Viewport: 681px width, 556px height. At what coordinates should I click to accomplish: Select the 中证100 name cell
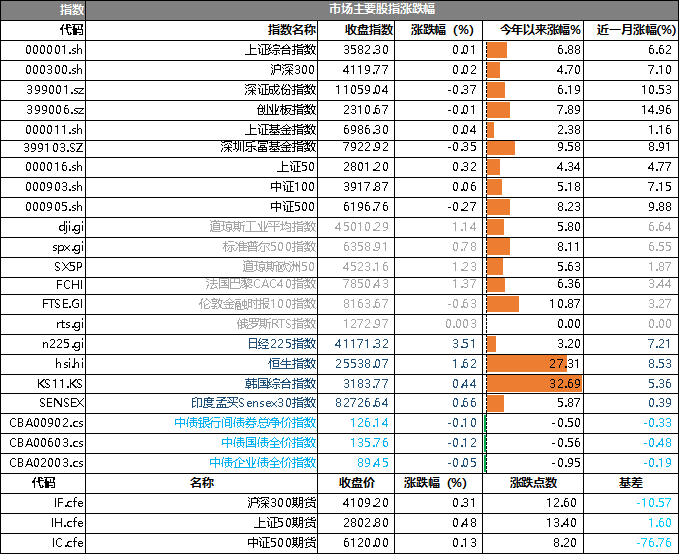tap(202, 187)
